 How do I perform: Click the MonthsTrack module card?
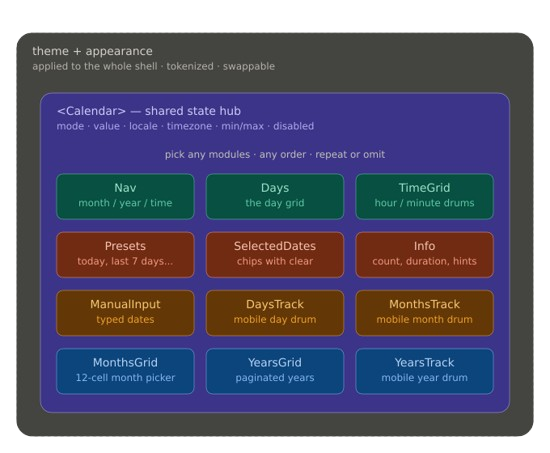click(424, 313)
